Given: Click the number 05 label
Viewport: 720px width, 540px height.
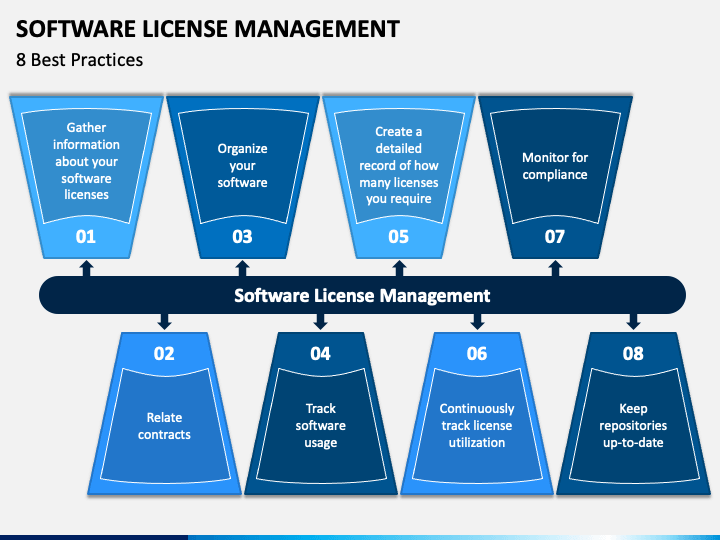Looking at the screenshot, I should click(x=398, y=236).
